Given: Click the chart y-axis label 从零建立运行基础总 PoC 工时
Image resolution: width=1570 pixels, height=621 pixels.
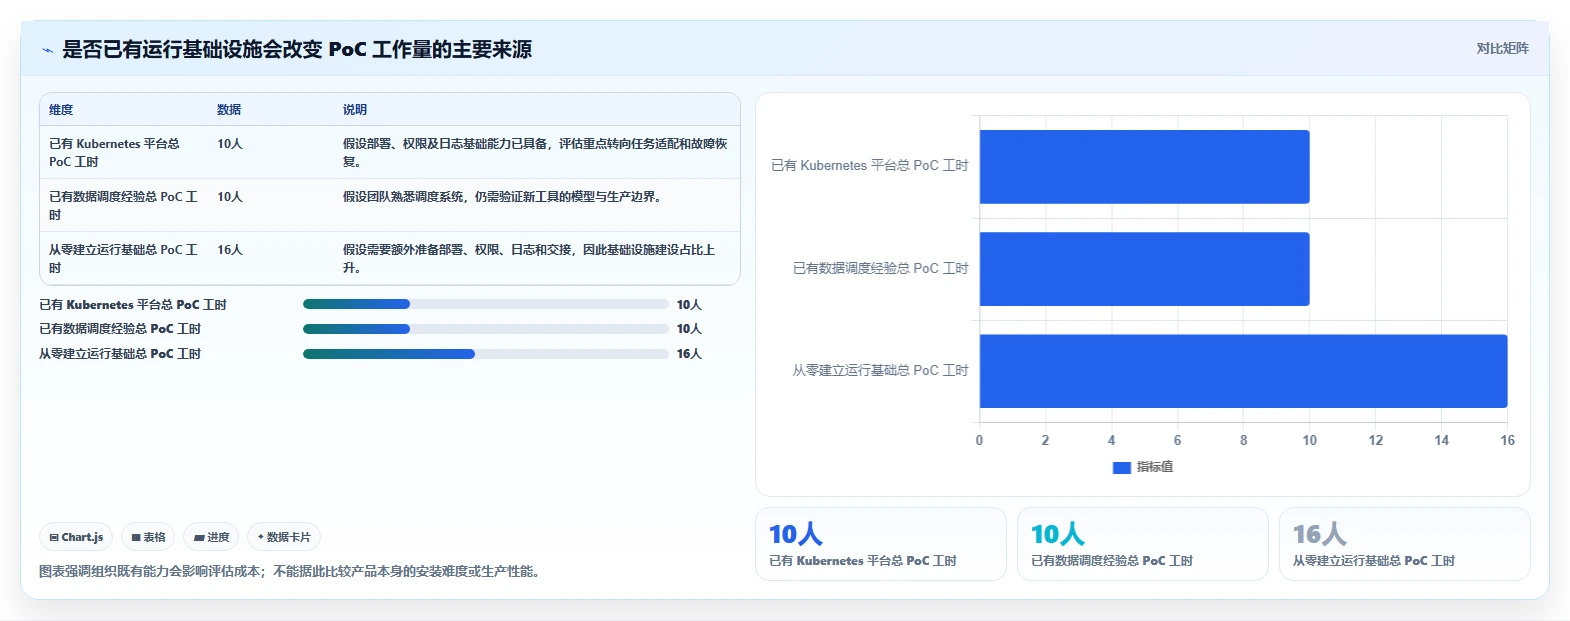Looking at the screenshot, I should tap(881, 371).
